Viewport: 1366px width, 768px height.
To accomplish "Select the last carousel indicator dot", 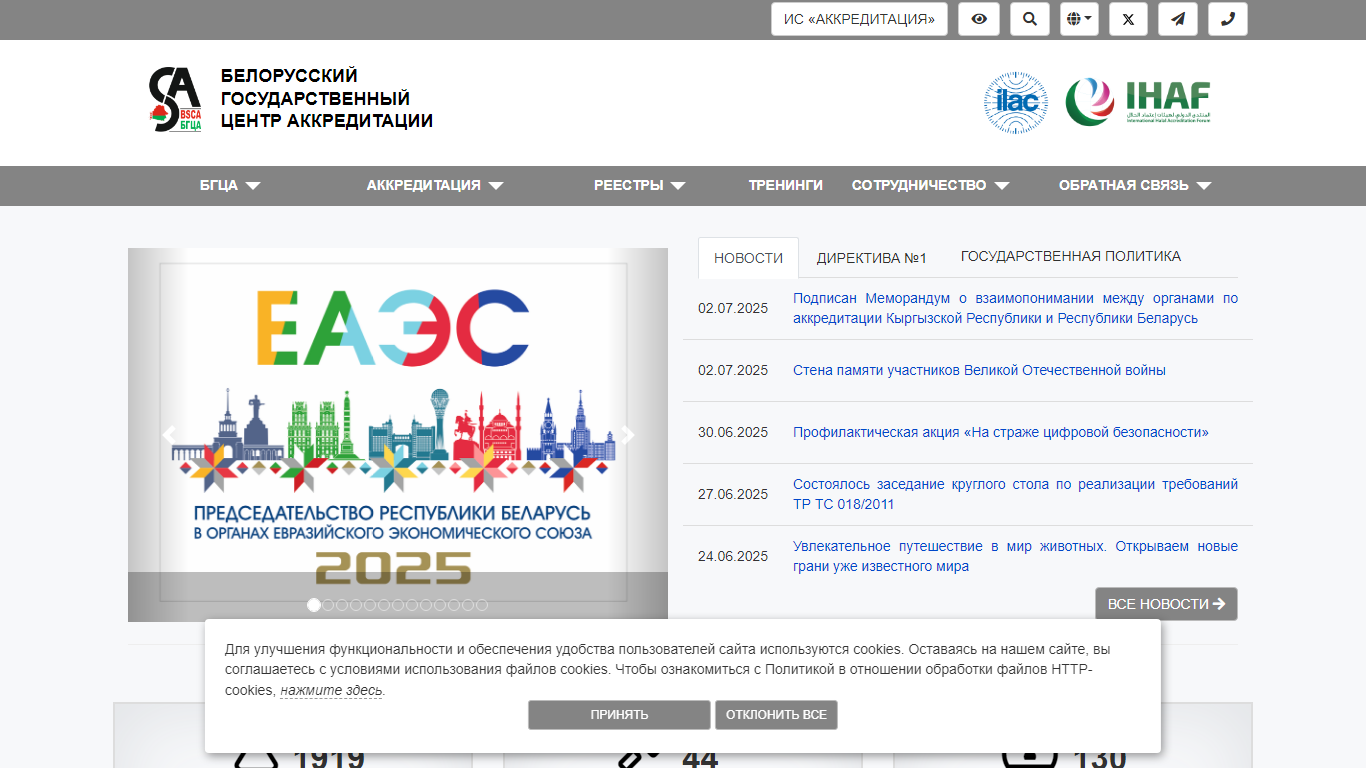I will 482,605.
